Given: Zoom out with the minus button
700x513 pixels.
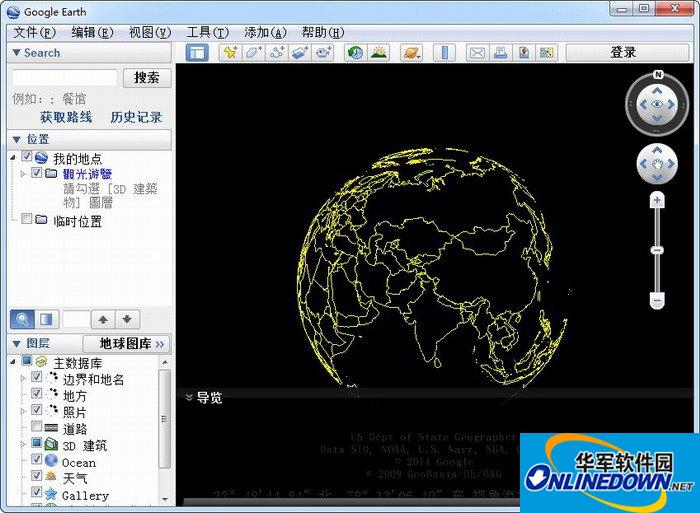Looking at the screenshot, I should pos(657,300).
